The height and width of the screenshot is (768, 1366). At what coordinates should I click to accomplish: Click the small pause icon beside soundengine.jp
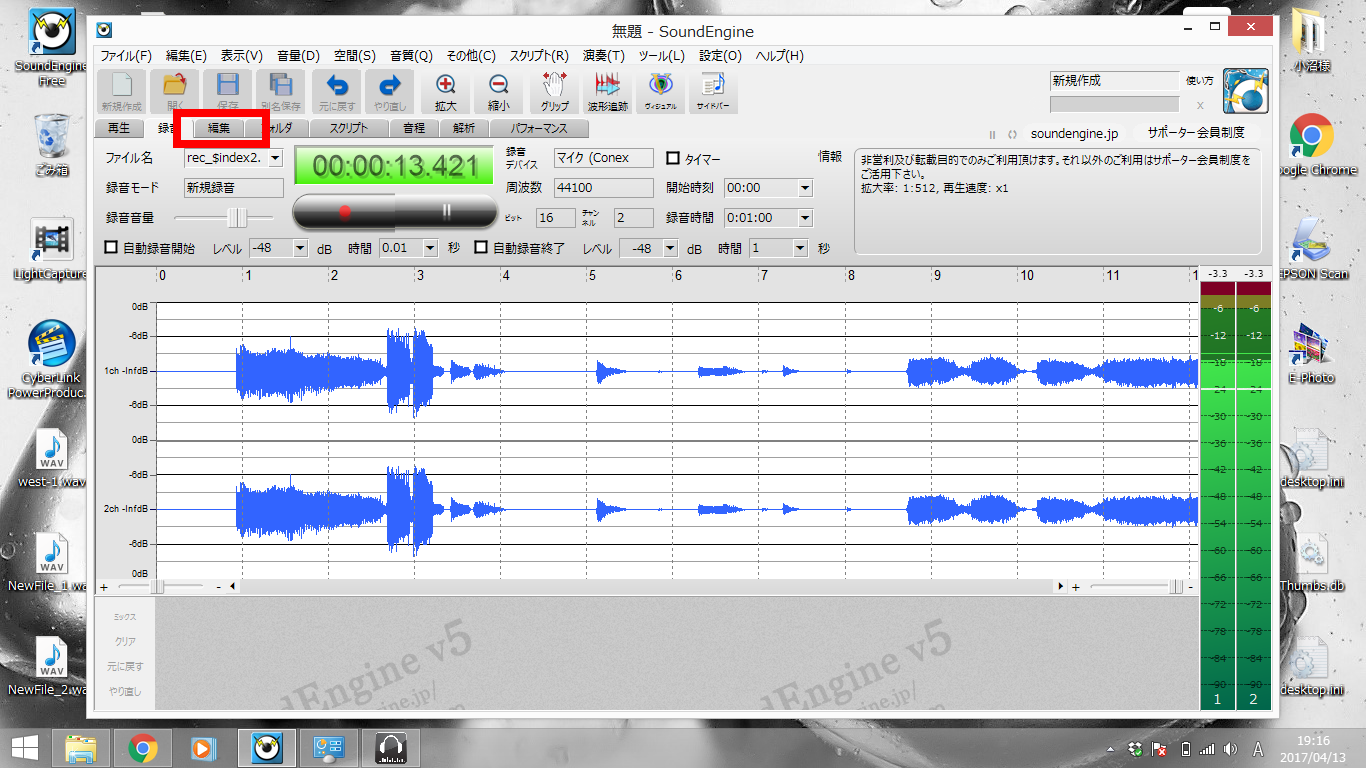(993, 134)
